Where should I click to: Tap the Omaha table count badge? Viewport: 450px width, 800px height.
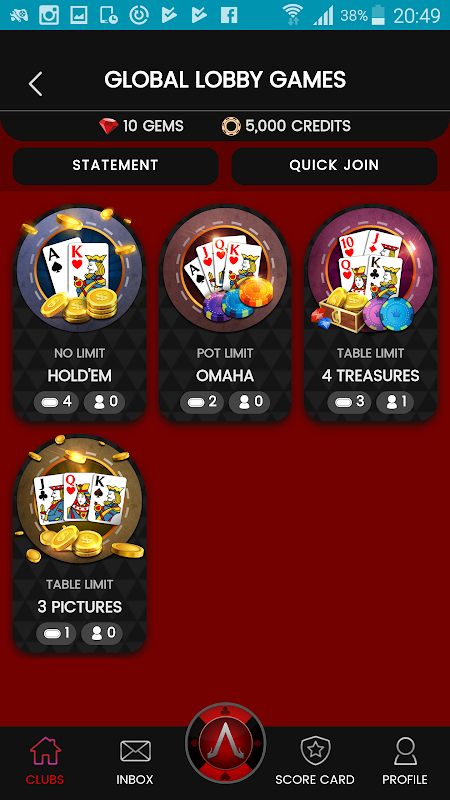coord(202,402)
